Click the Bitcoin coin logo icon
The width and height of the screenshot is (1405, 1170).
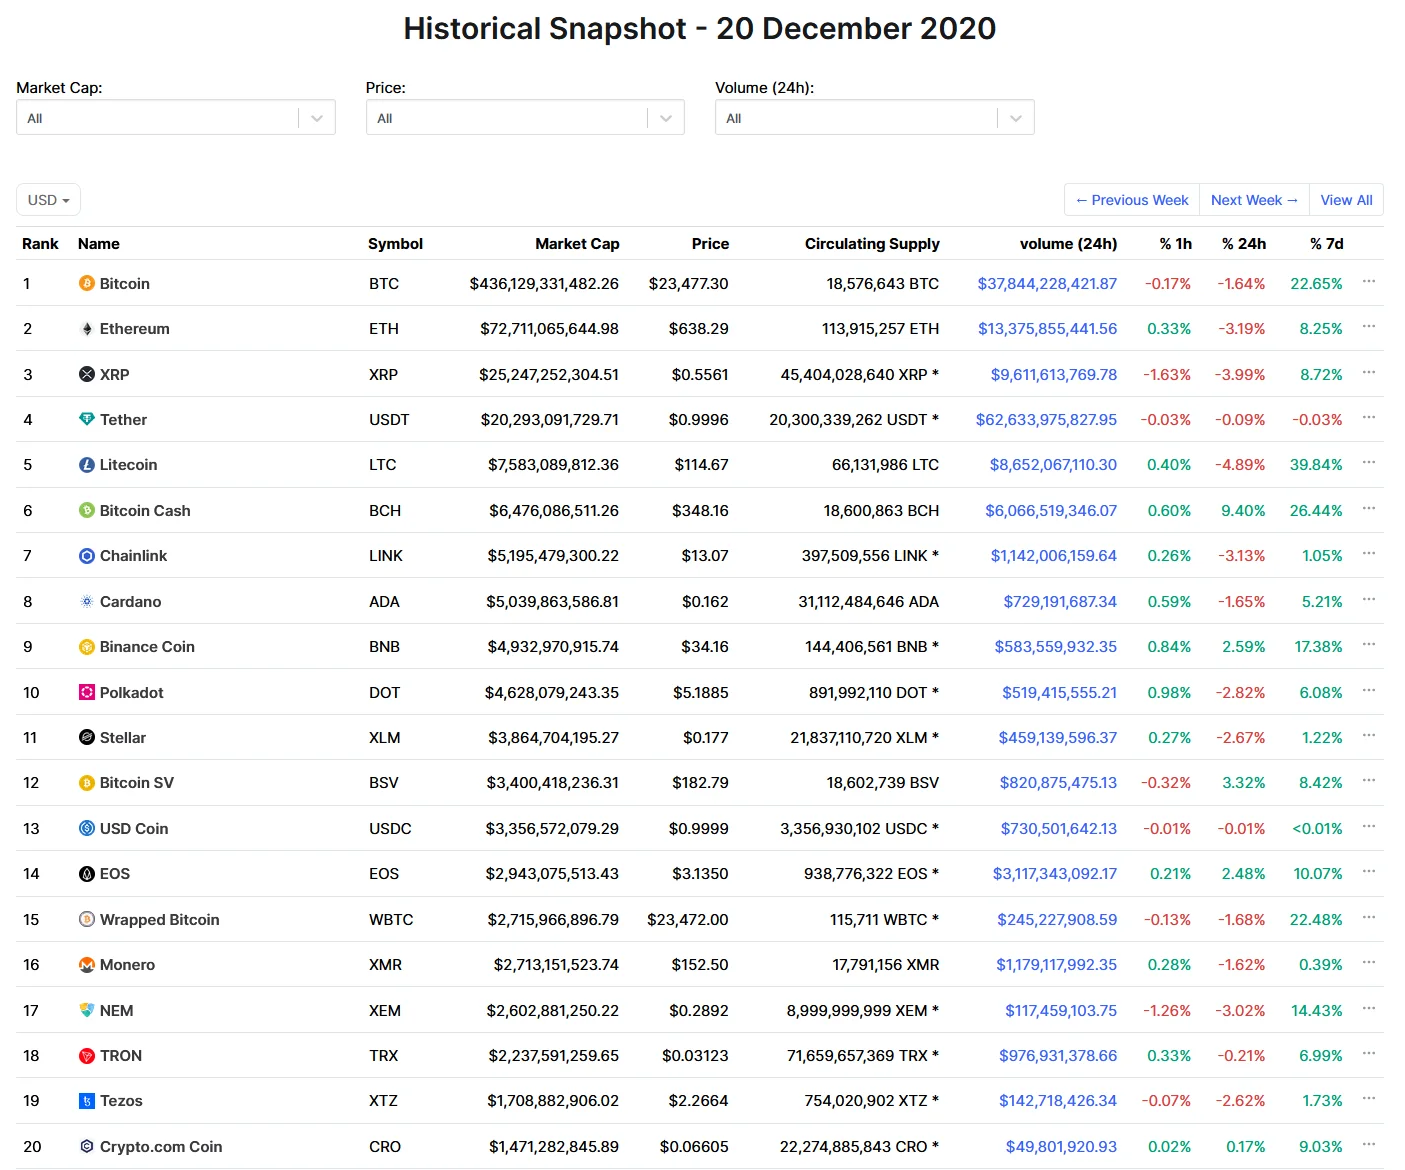(x=87, y=284)
